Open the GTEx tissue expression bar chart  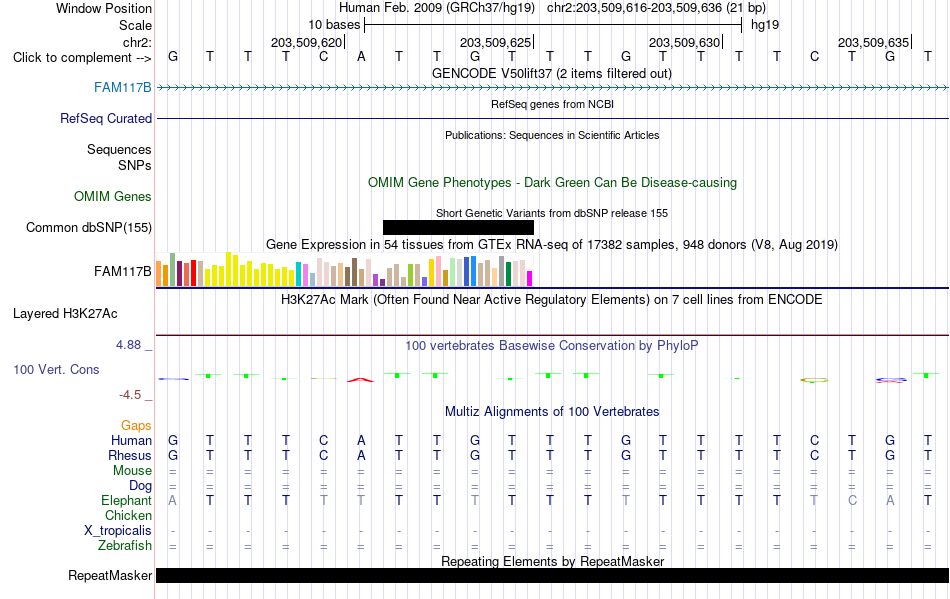coord(344,270)
